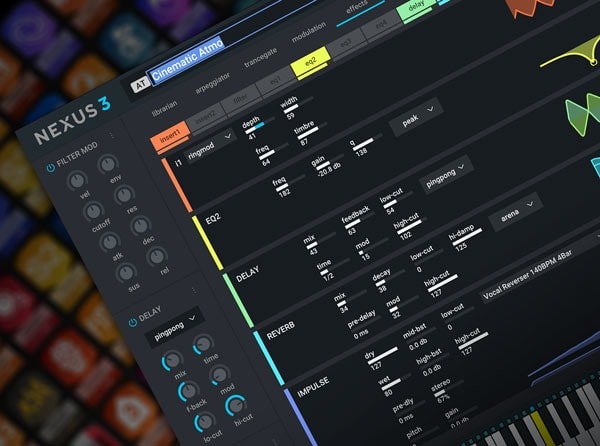Click the hi-cut knob in left DELAY panel
The image size is (600, 446).
click(x=236, y=405)
